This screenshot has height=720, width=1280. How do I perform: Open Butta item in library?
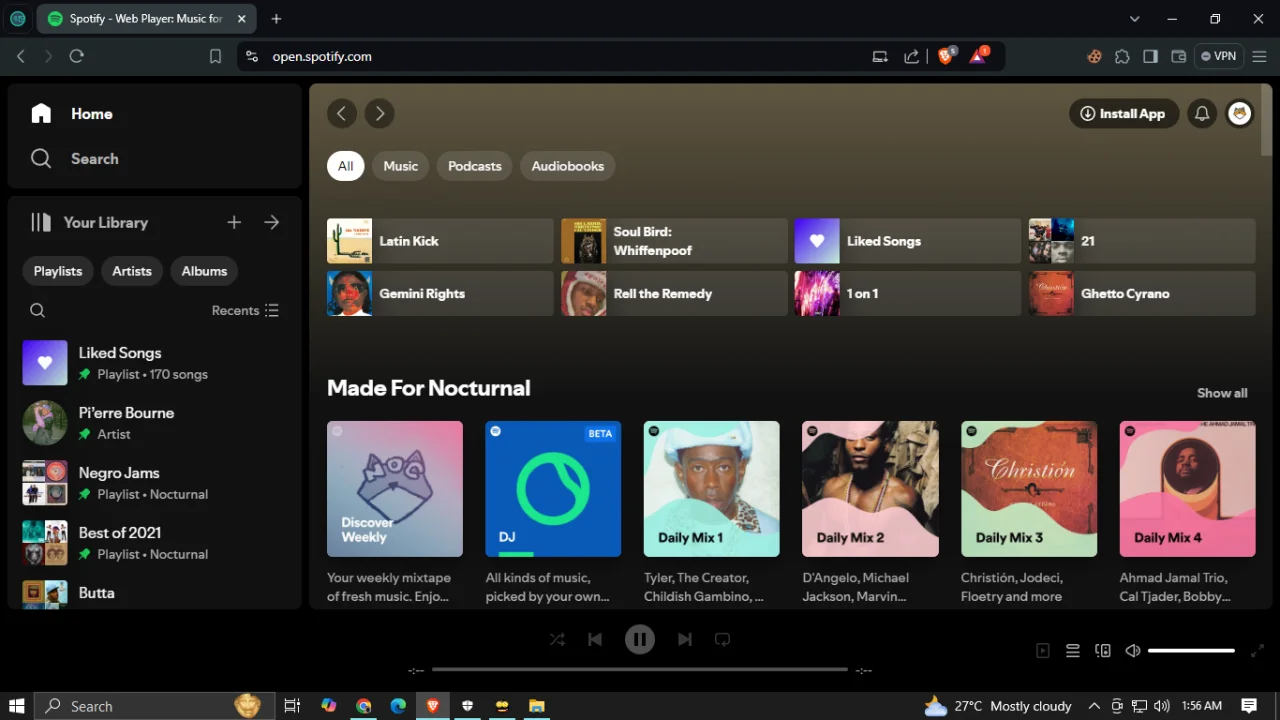click(x=155, y=593)
